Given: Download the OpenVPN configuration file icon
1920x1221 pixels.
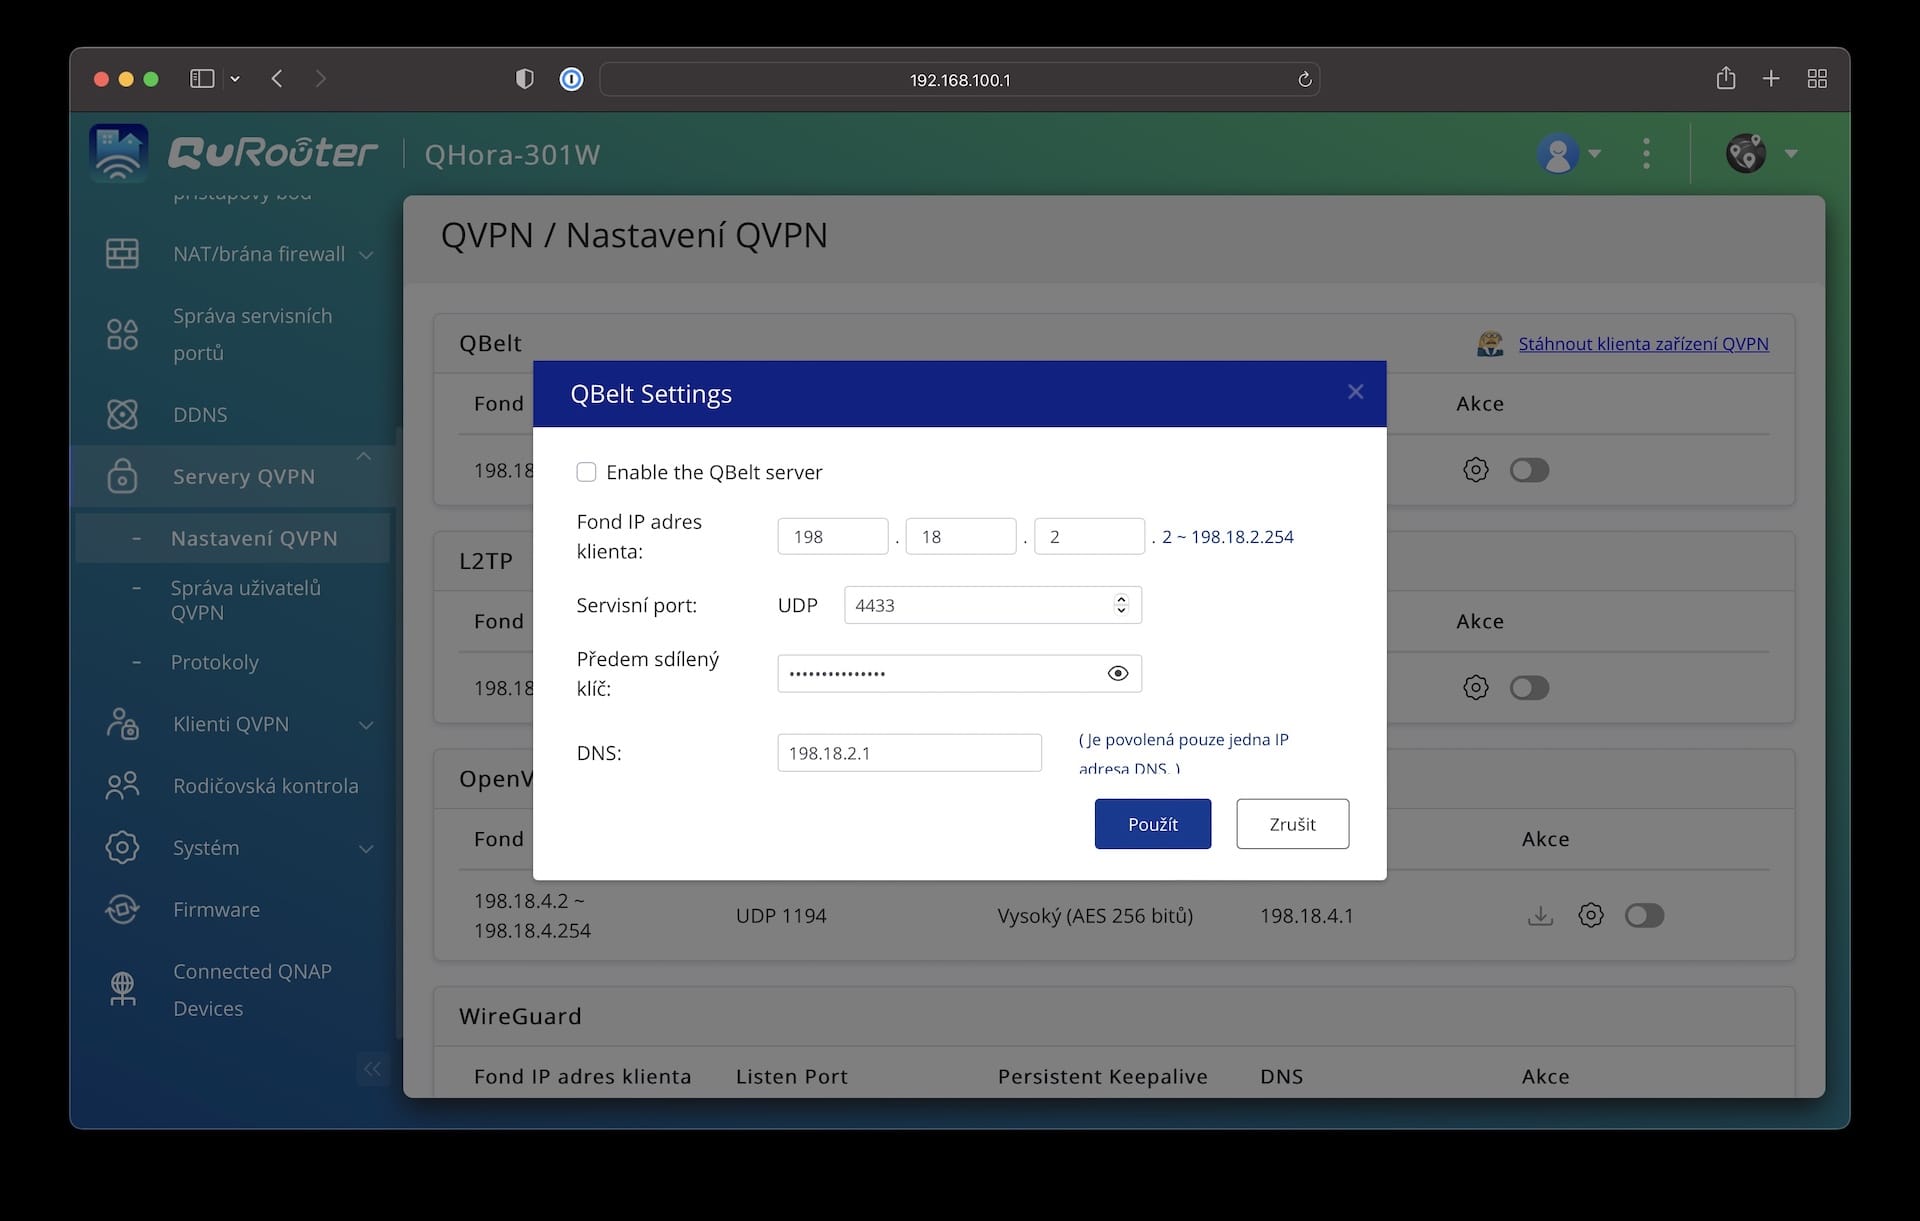Looking at the screenshot, I should tap(1540, 916).
